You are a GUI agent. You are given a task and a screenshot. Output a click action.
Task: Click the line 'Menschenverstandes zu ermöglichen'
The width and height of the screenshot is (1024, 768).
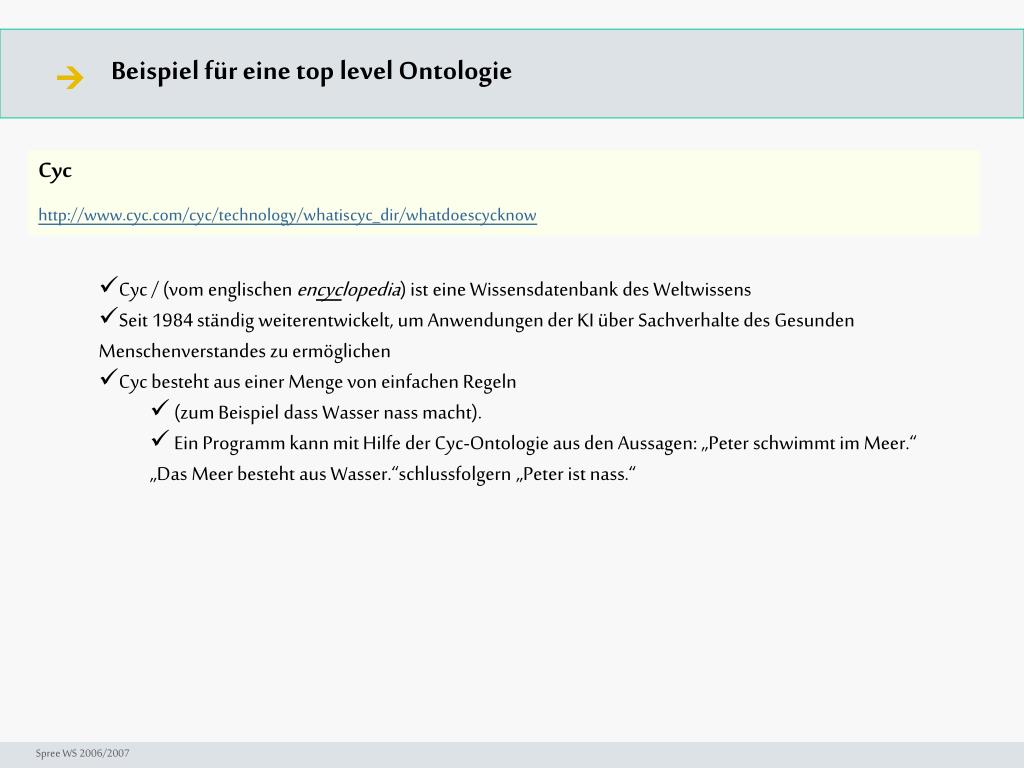(x=244, y=351)
